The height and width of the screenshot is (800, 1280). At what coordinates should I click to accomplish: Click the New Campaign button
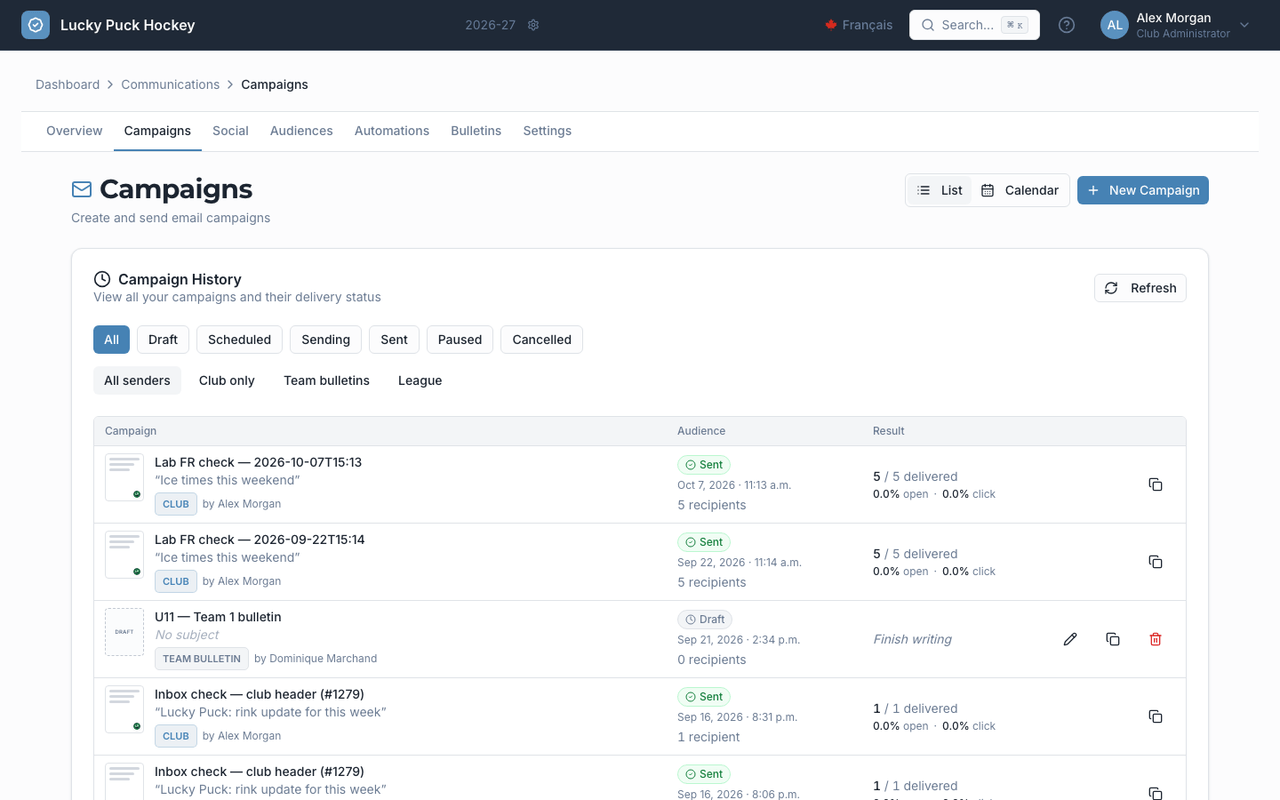[x=1143, y=190]
